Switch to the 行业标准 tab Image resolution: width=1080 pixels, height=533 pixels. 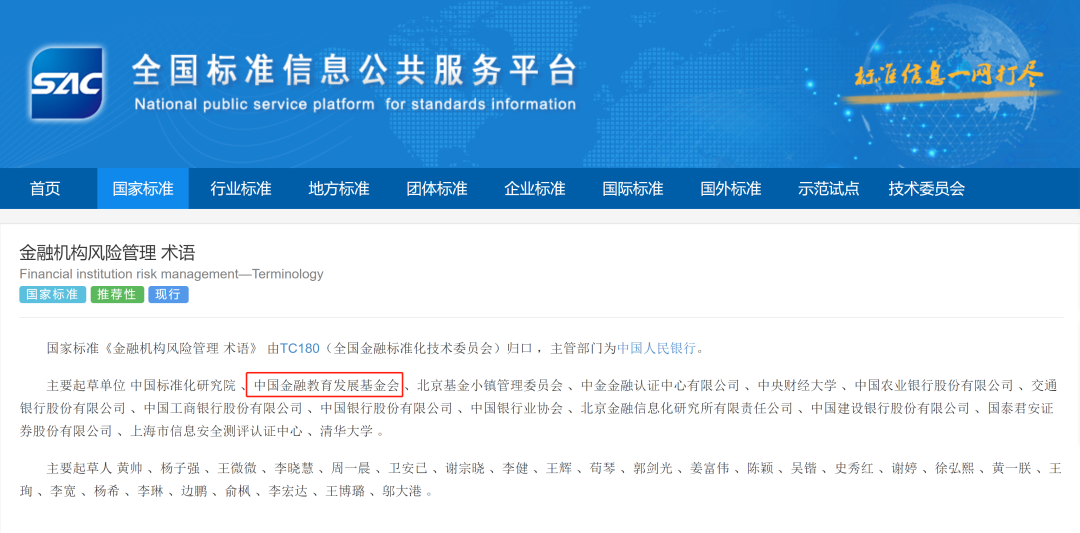[241, 189]
